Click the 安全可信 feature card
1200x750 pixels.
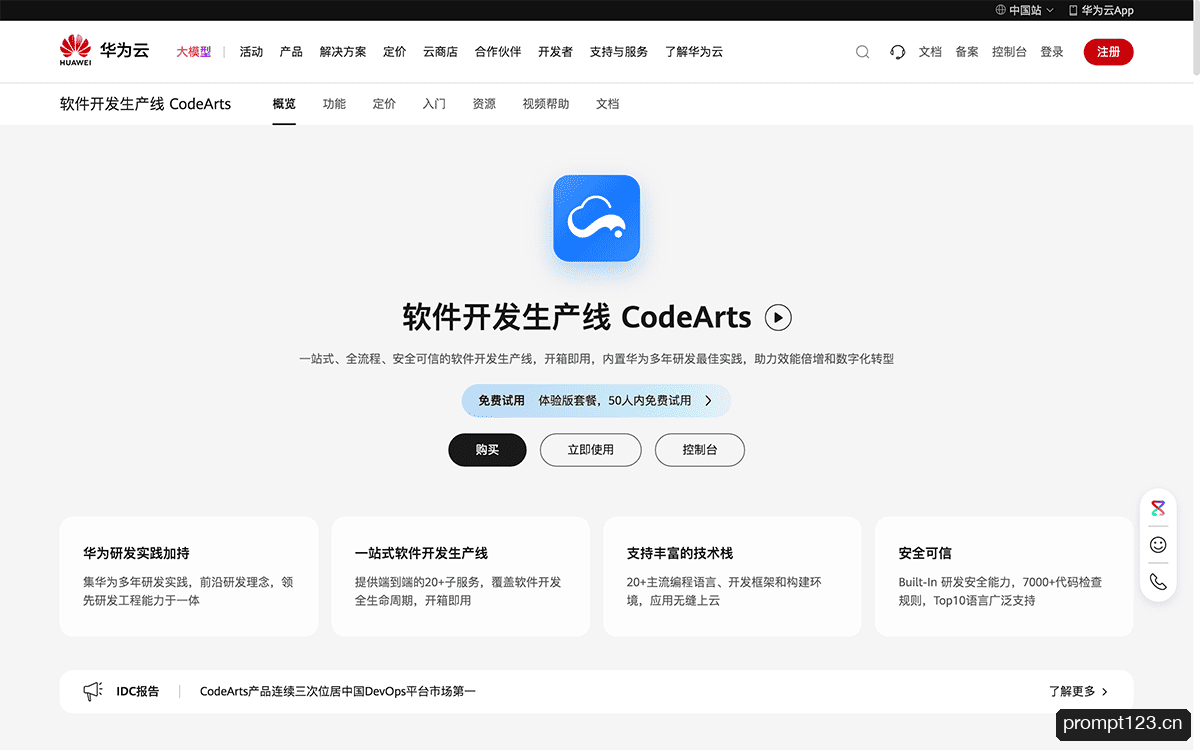pyautogui.click(x=1004, y=577)
